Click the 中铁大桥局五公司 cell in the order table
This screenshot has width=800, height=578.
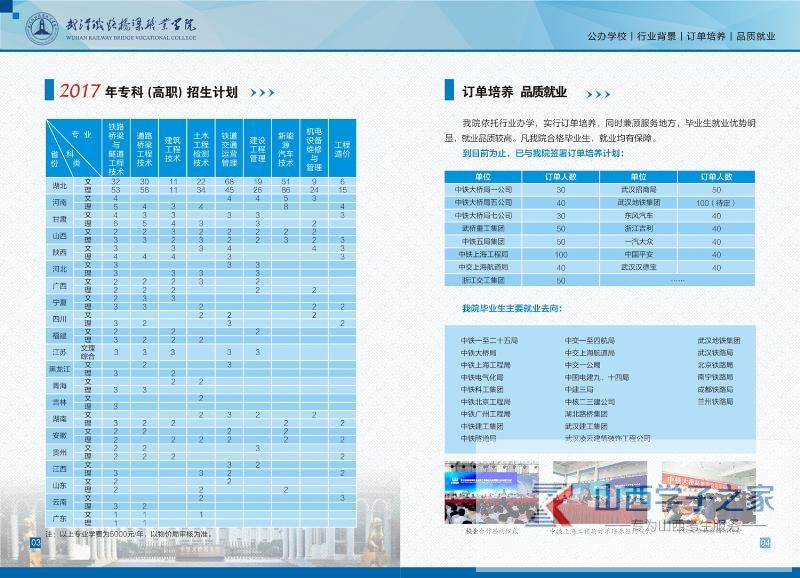click(x=483, y=203)
